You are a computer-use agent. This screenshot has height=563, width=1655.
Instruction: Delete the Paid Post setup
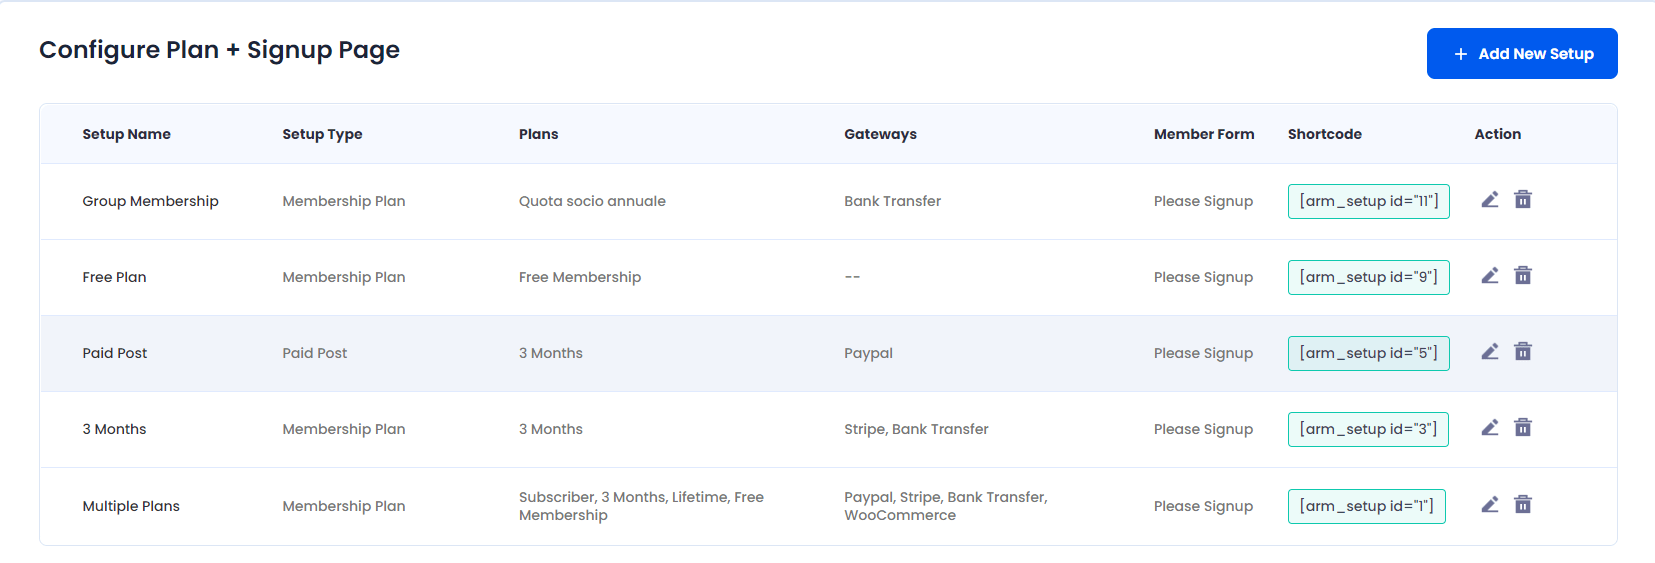(x=1523, y=352)
